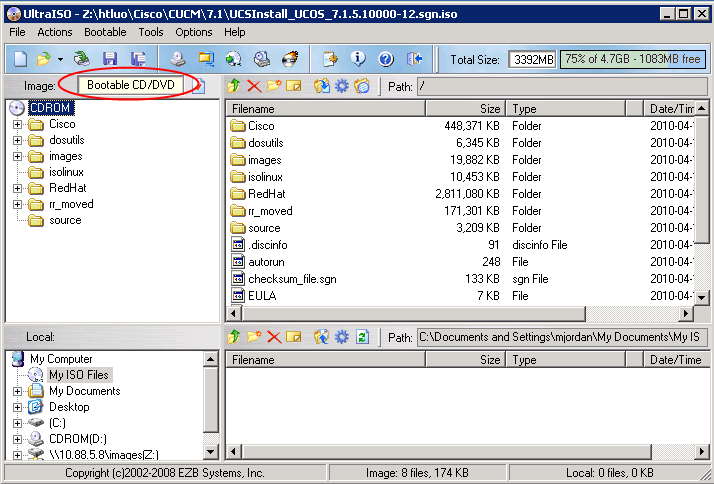Click the Open file folder icon
The height and width of the screenshot is (484, 714).
(44, 59)
